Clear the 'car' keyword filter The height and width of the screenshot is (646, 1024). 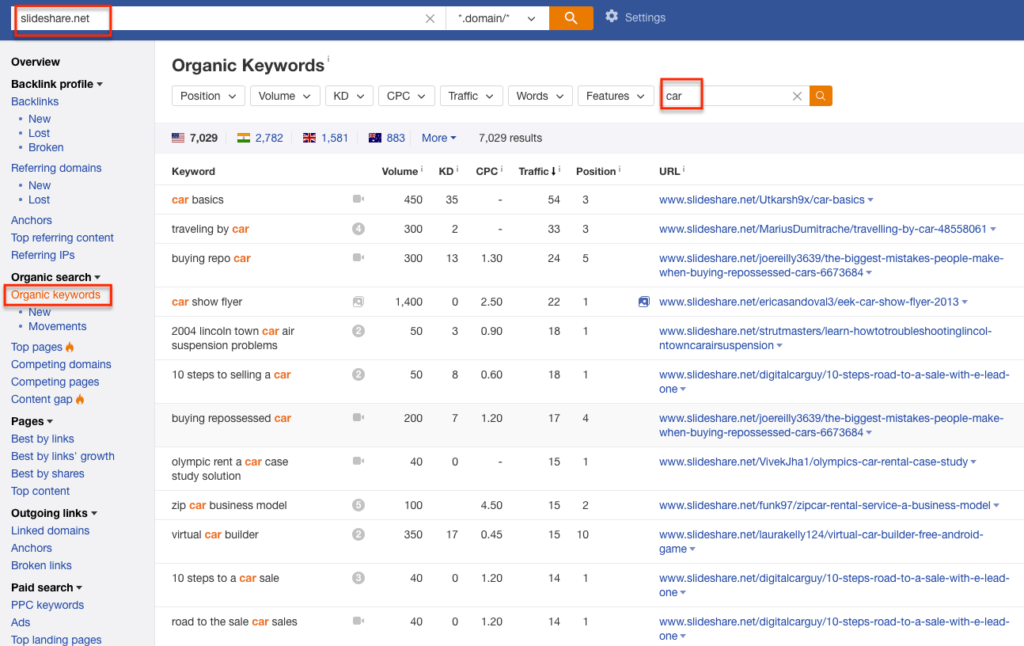(x=797, y=96)
